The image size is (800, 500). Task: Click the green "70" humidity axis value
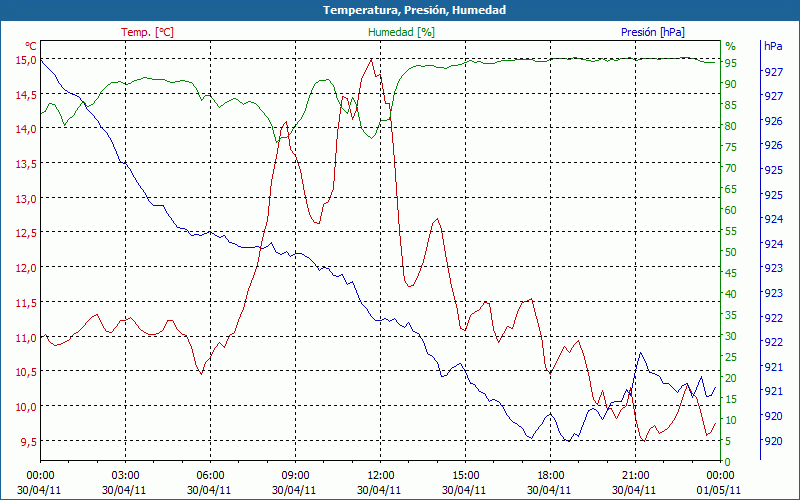(x=731, y=168)
